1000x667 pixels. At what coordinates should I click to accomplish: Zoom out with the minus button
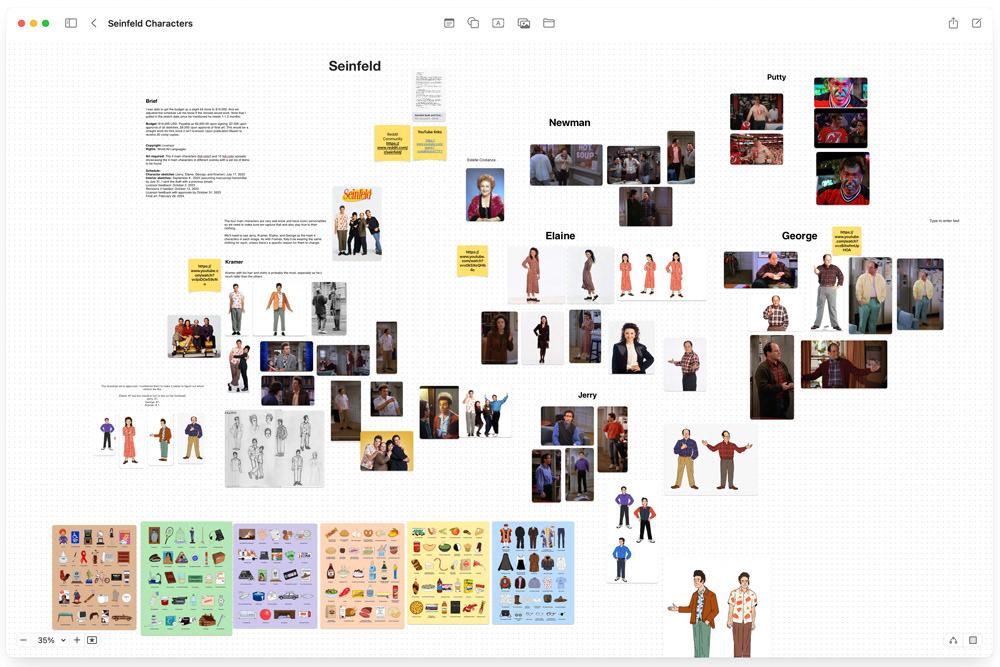24,640
